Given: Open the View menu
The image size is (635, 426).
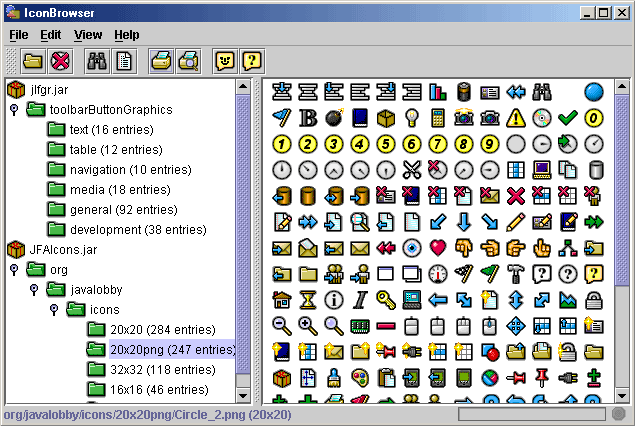Looking at the screenshot, I should click(88, 34).
